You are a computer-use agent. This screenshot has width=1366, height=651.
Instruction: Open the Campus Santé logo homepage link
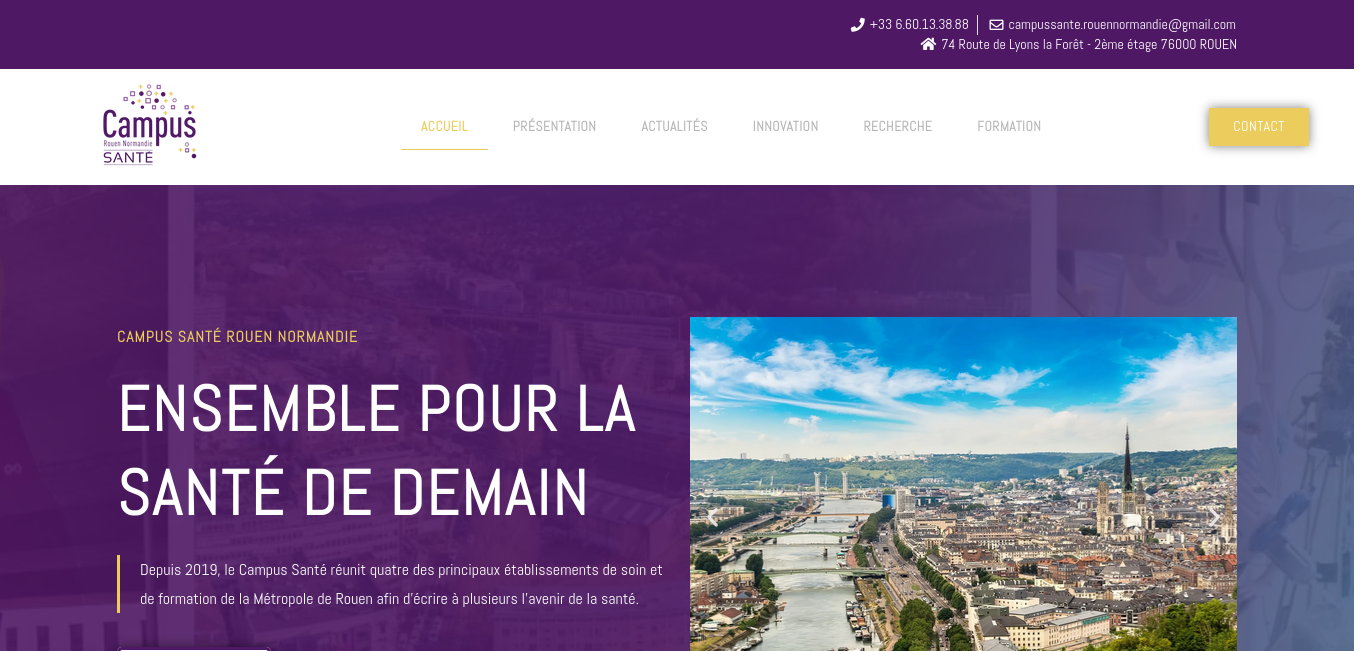150,125
